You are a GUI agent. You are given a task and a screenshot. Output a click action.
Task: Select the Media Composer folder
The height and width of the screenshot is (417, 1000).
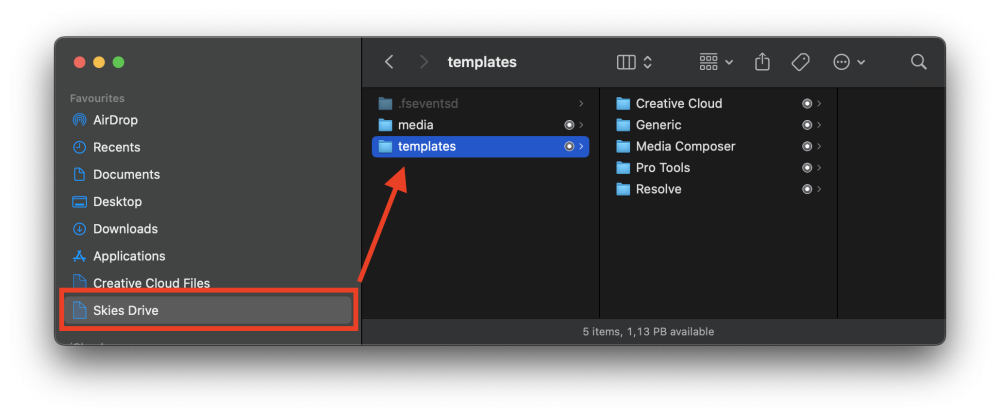[685, 146]
